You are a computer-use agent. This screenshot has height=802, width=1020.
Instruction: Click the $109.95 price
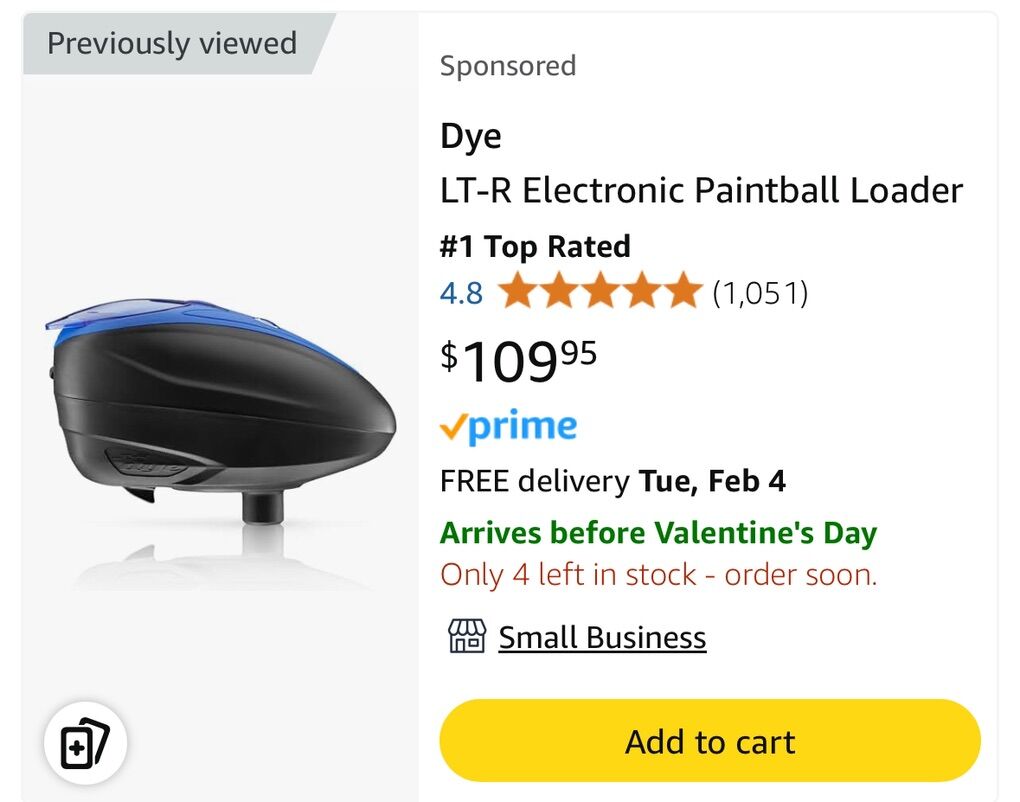point(518,360)
